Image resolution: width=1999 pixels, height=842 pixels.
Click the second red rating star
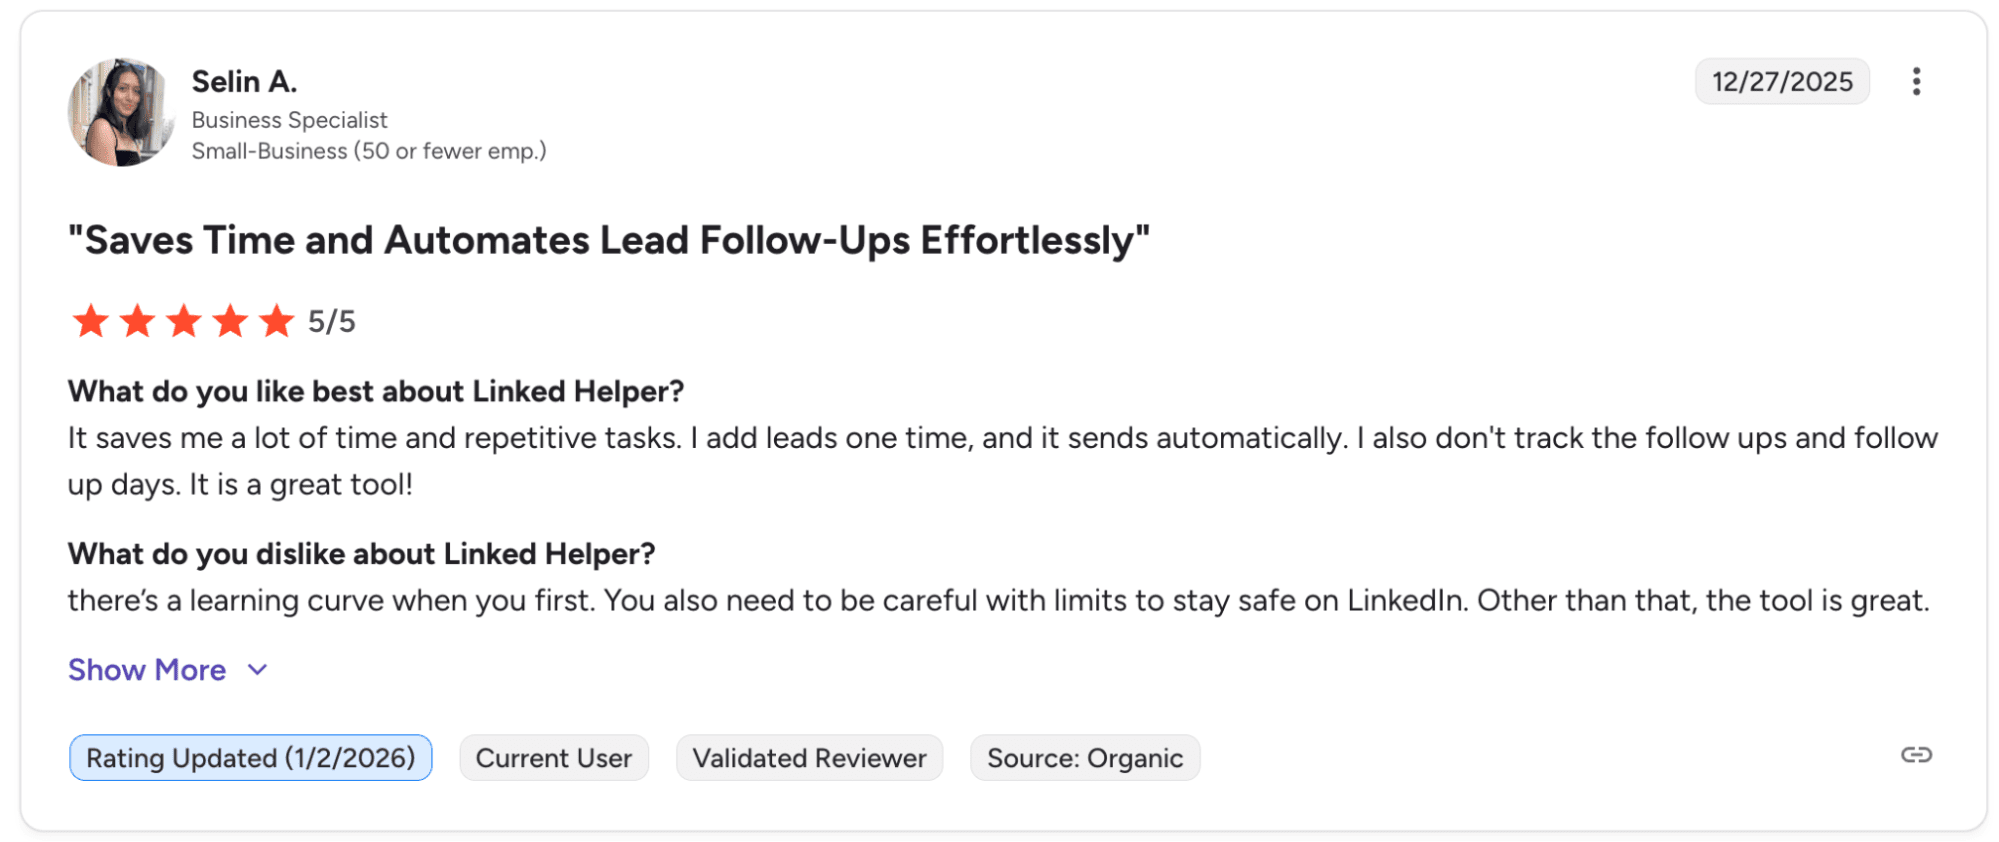pos(137,321)
